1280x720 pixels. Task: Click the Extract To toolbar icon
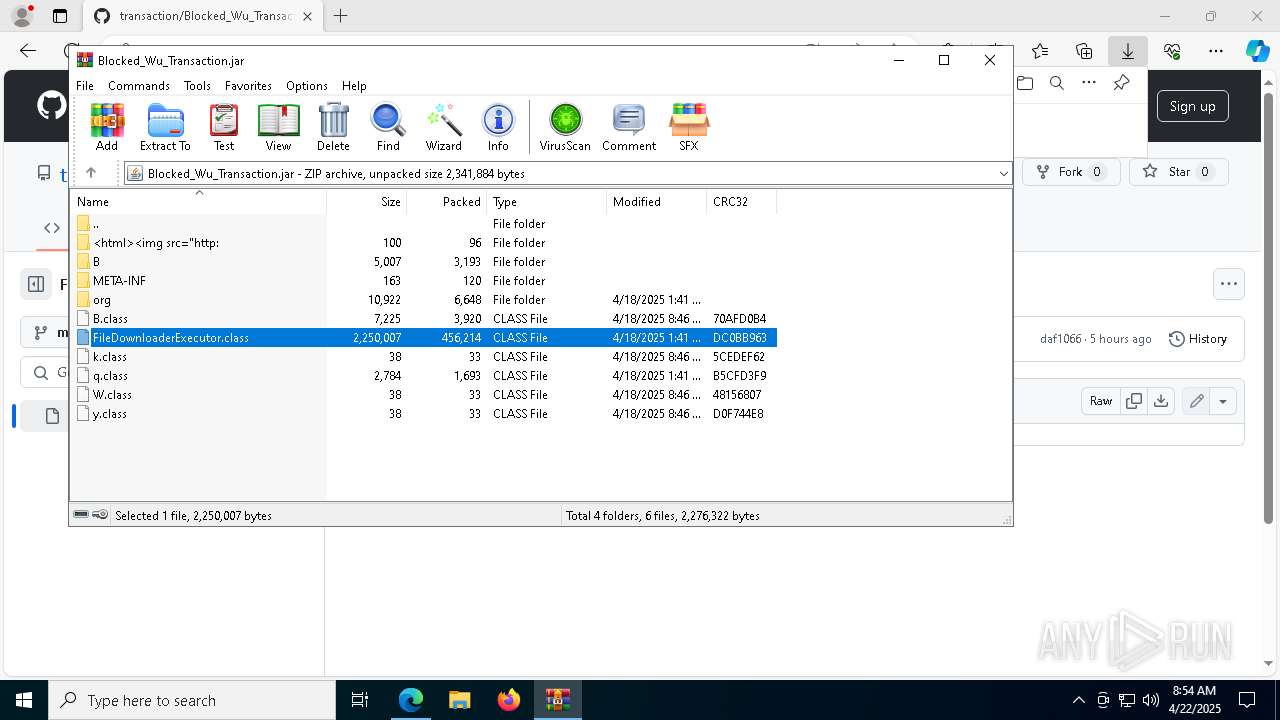(165, 127)
